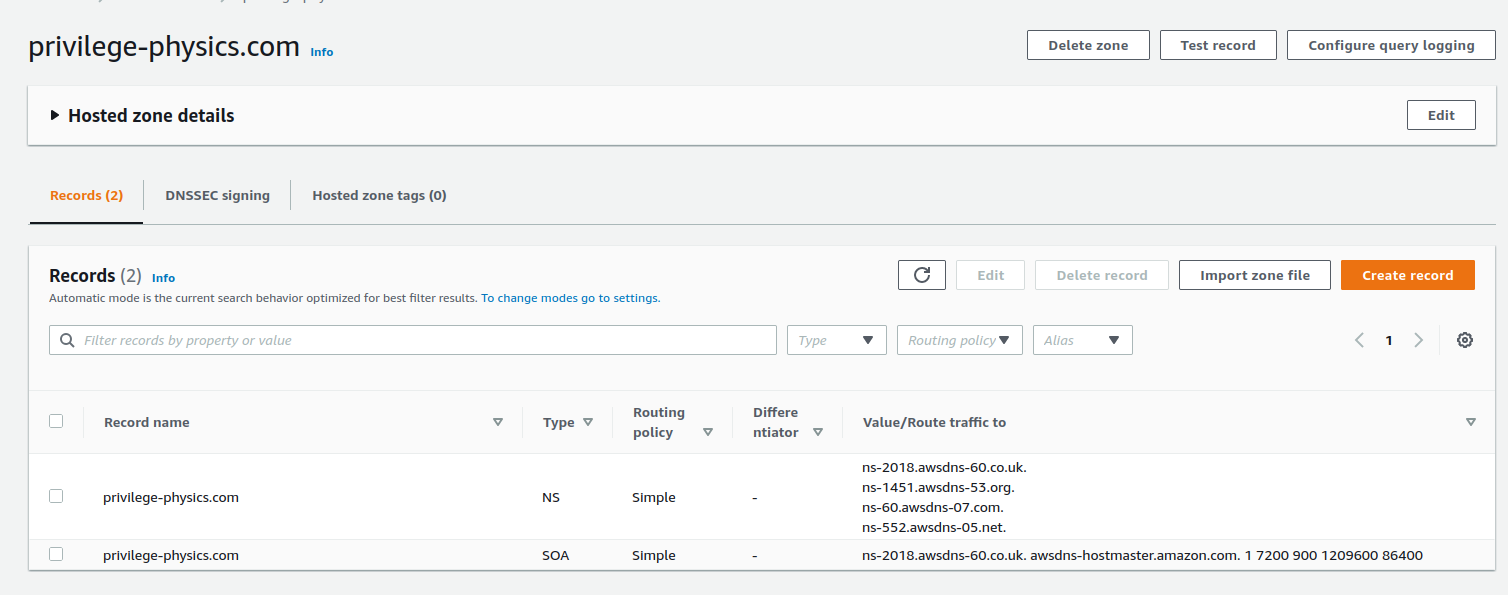Open Info link beside zone name
The image size is (1508, 595).
pos(322,52)
